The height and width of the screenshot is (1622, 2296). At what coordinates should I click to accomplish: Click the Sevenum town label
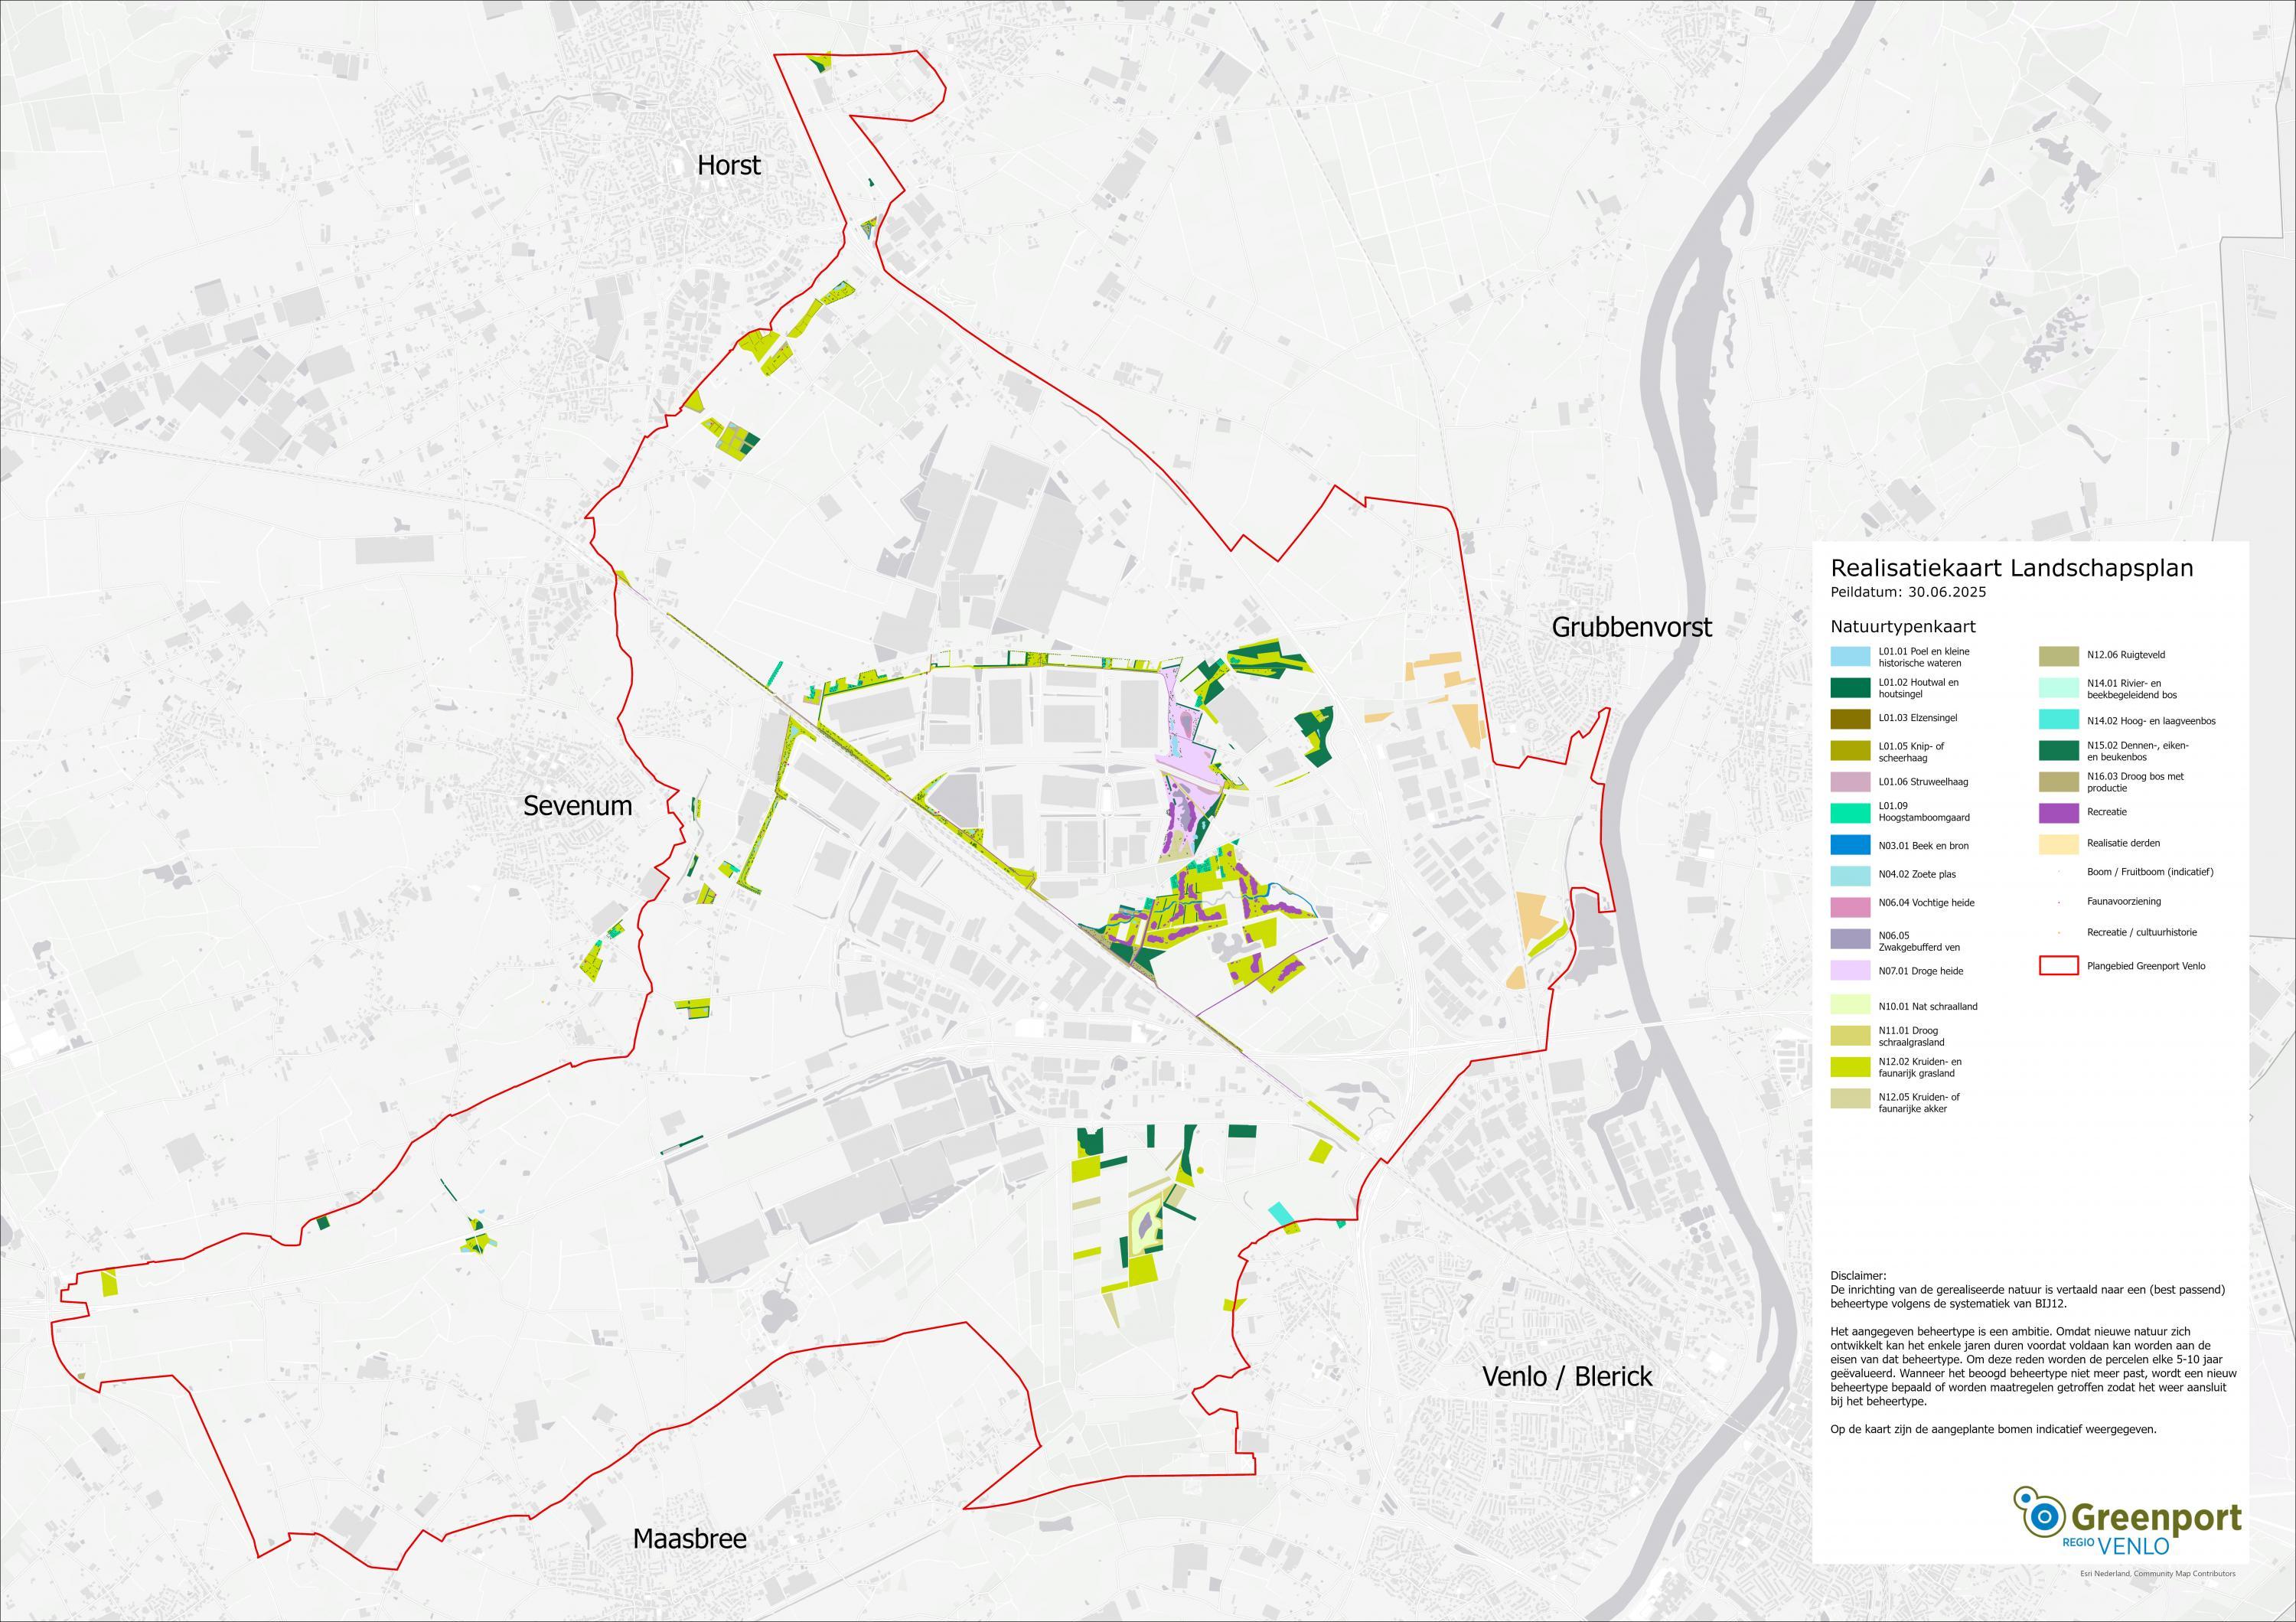577,806
